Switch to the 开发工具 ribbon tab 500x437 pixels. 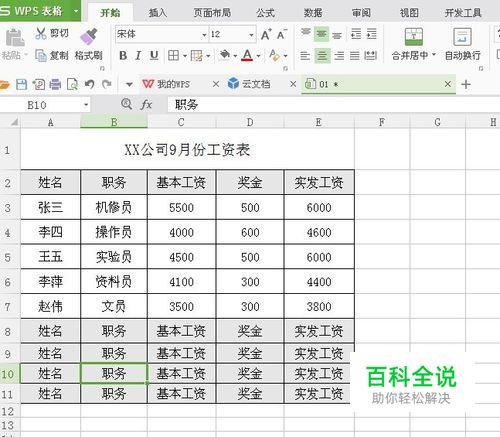point(463,13)
